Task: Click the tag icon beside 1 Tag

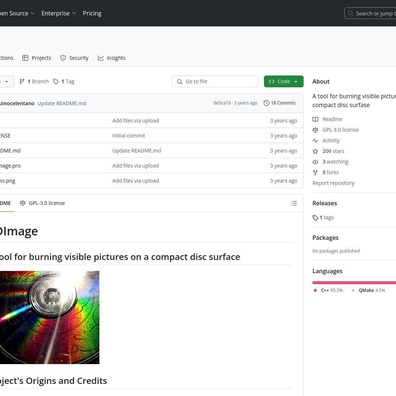Action: (56, 81)
